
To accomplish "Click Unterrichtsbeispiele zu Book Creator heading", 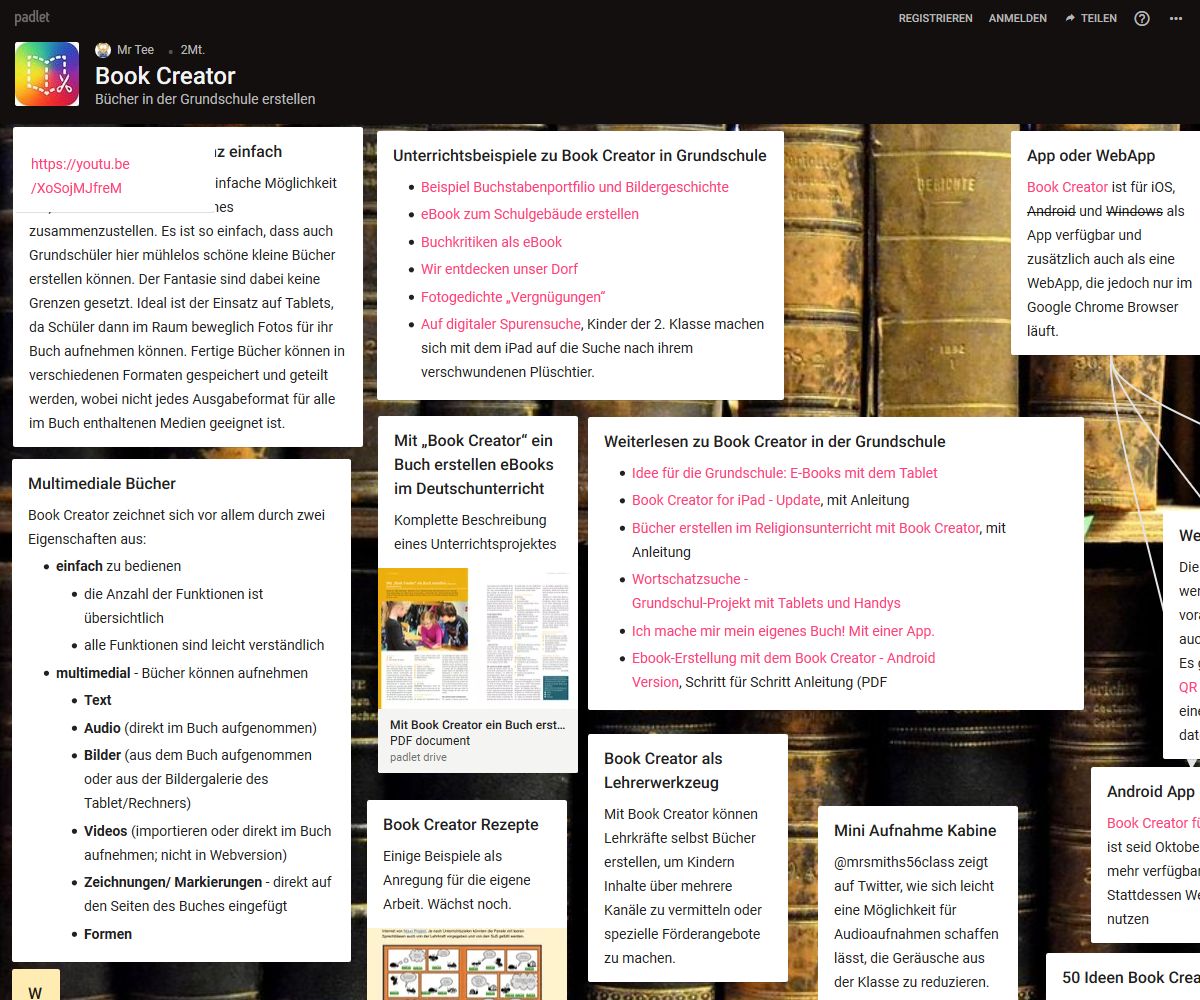I will tap(580, 156).
